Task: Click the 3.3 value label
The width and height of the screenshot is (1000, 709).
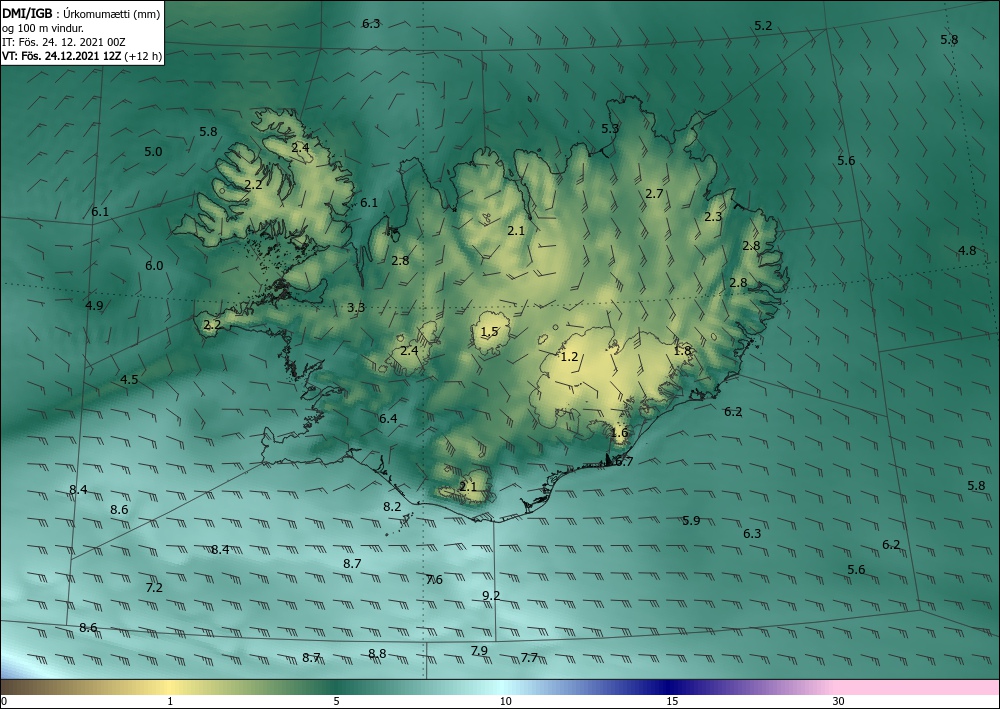Action: tap(356, 308)
